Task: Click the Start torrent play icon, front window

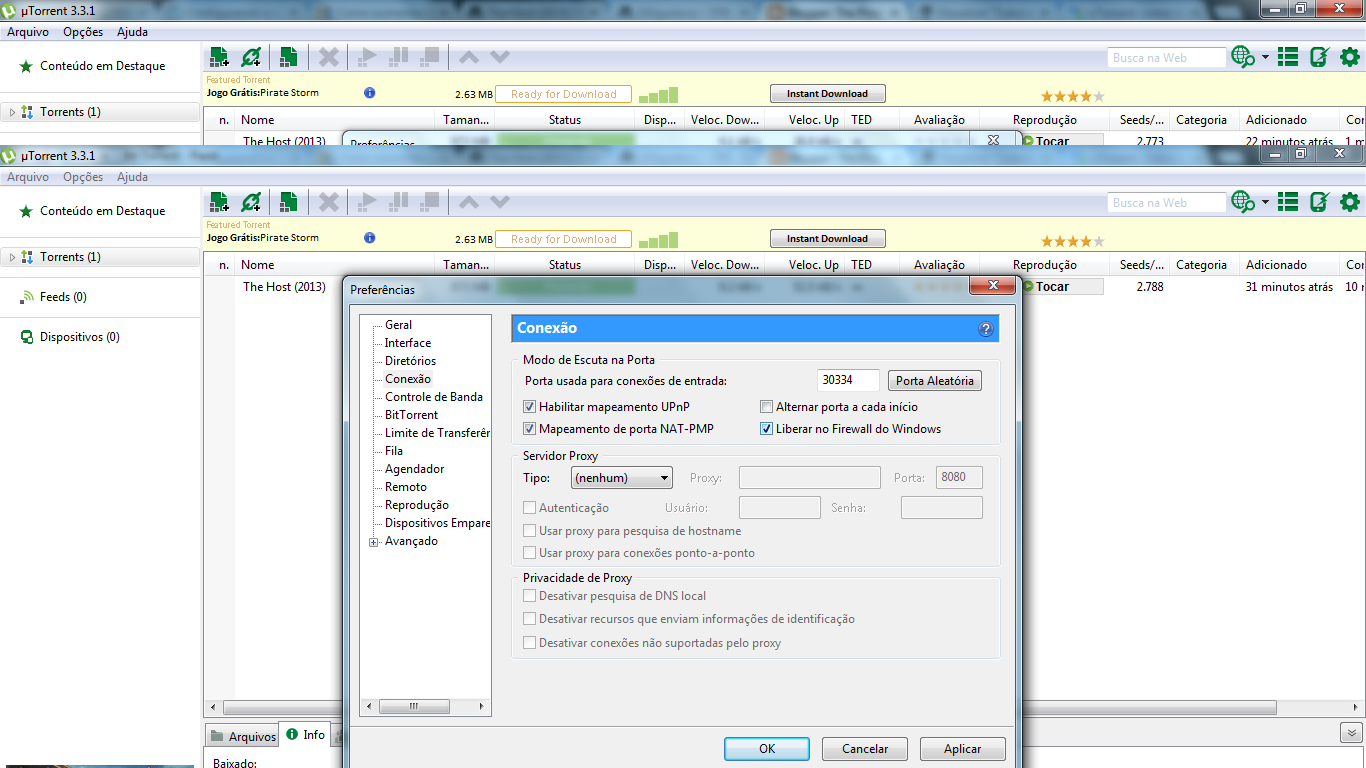Action: pyautogui.click(x=367, y=202)
